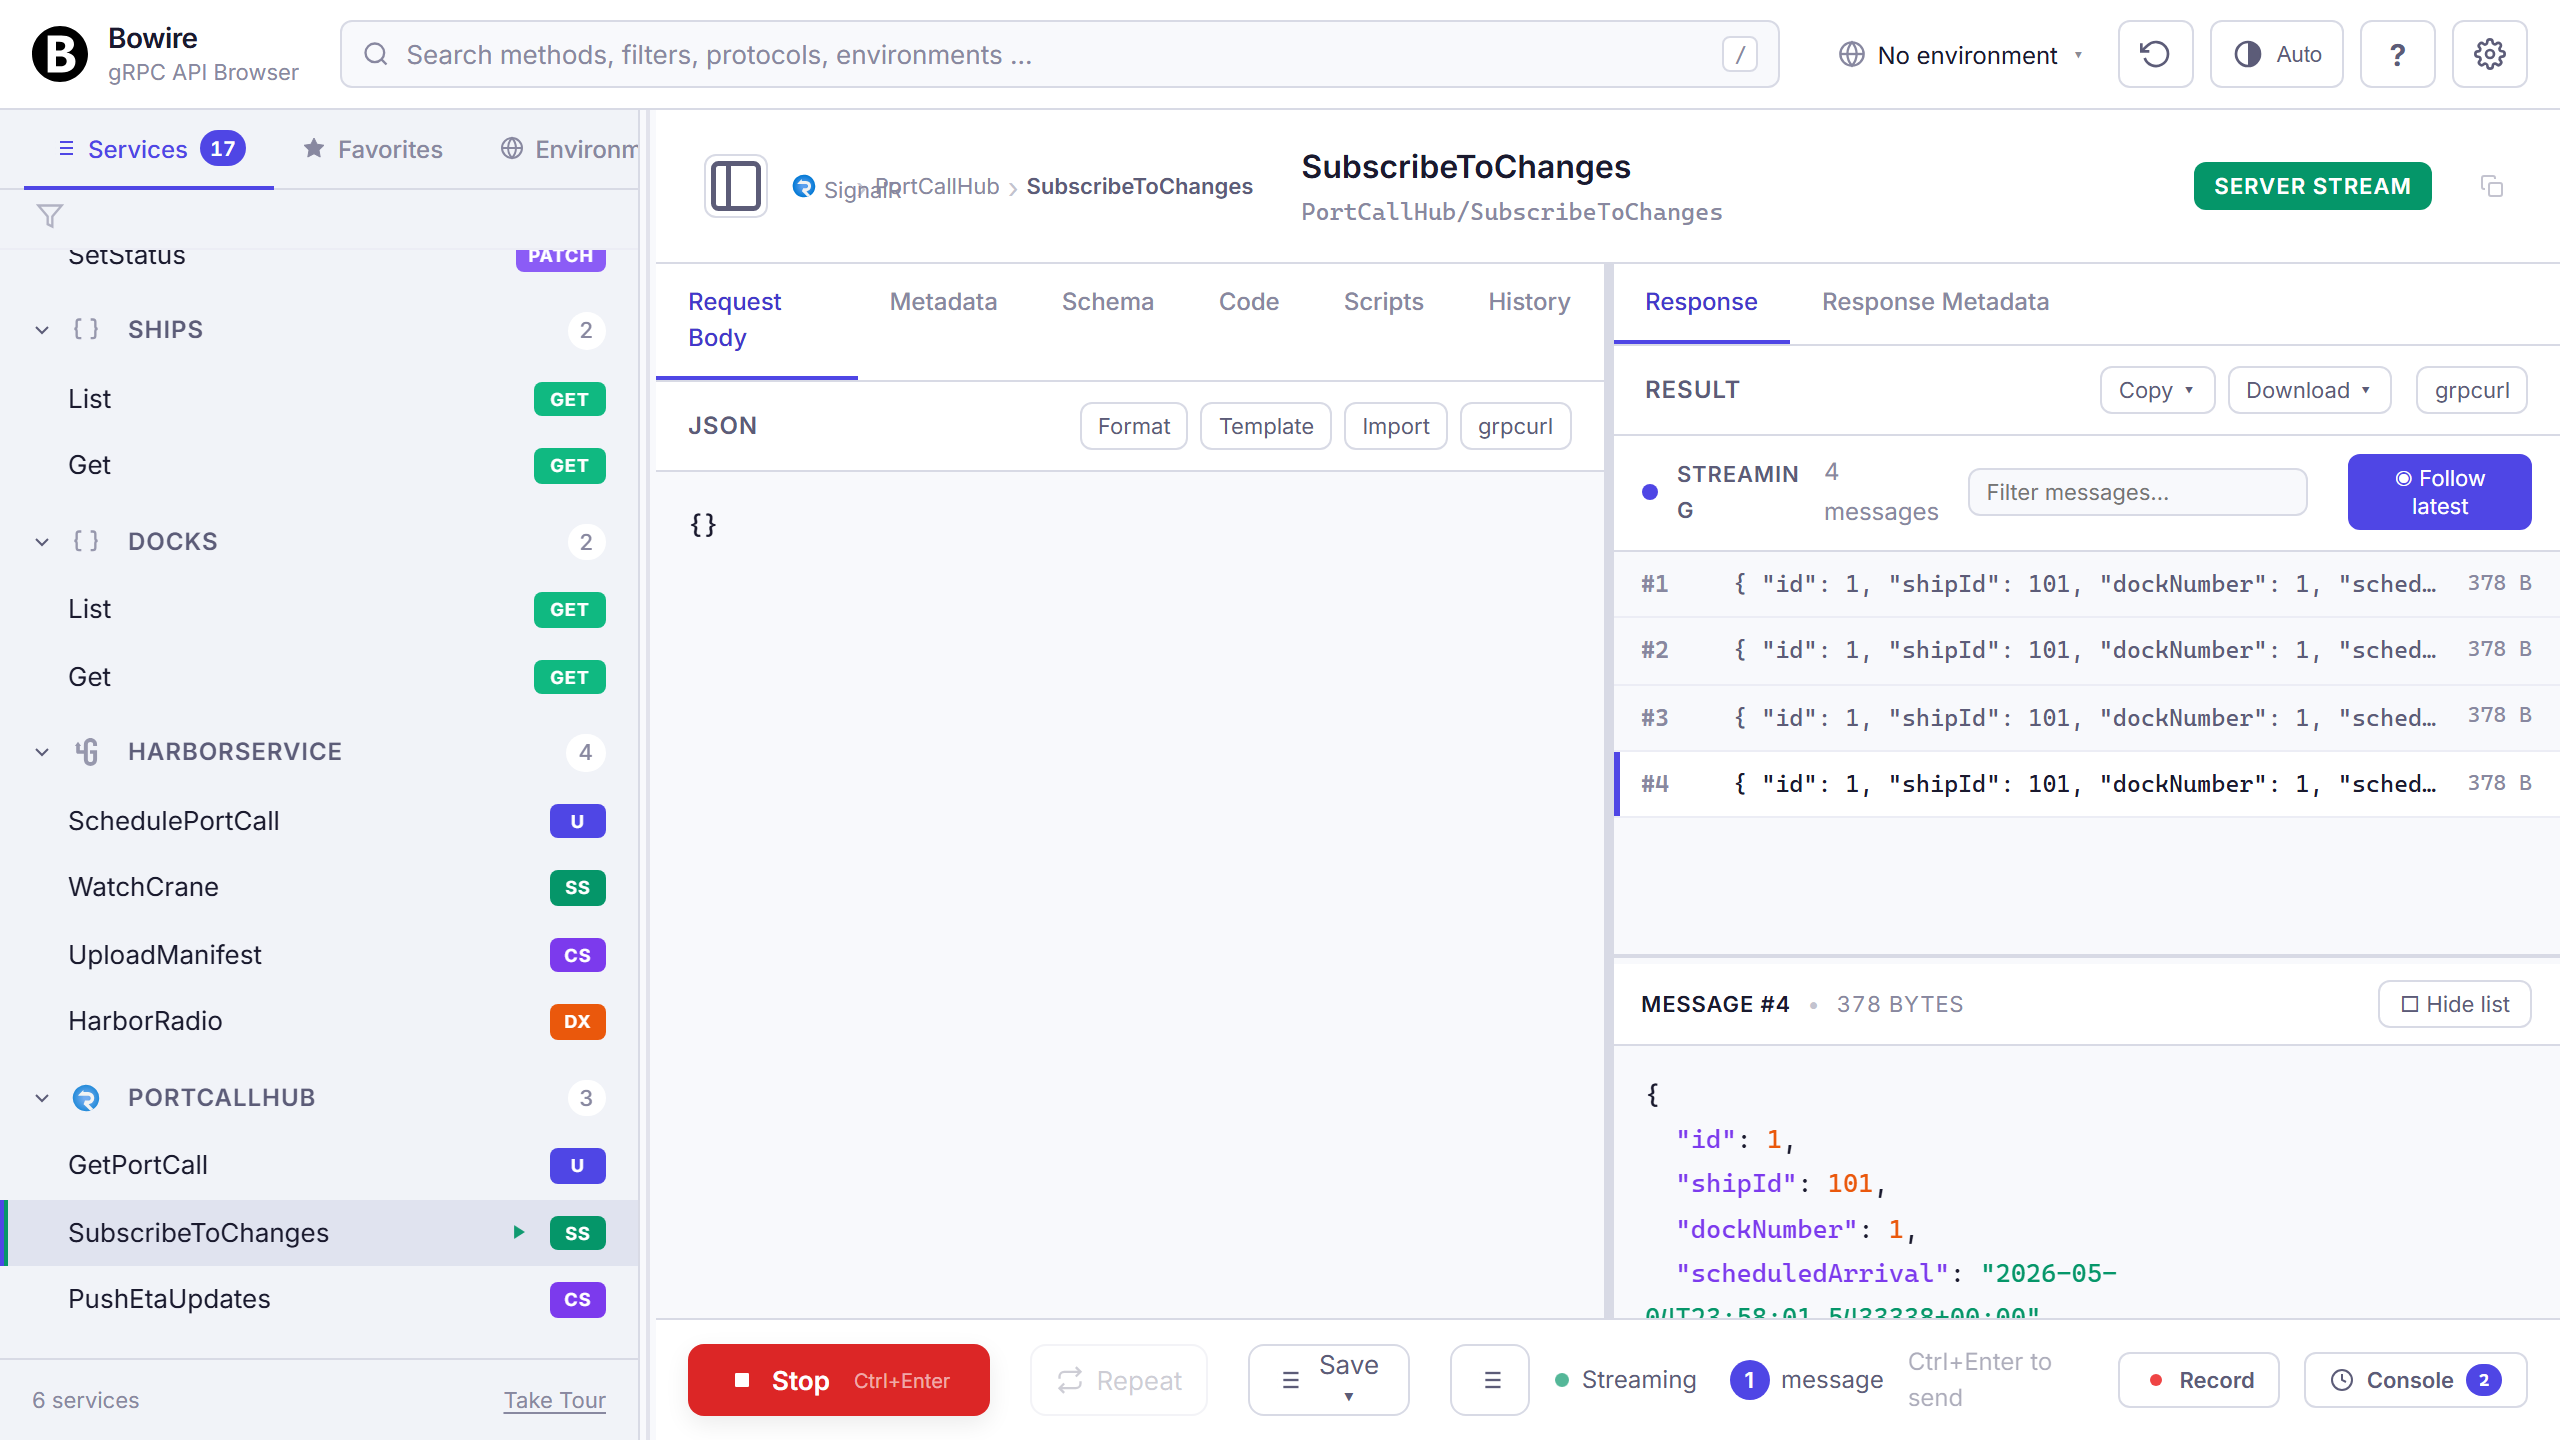Click the CS badge on PushEtaUpdates
The height and width of the screenshot is (1440, 2560).
click(x=577, y=1300)
